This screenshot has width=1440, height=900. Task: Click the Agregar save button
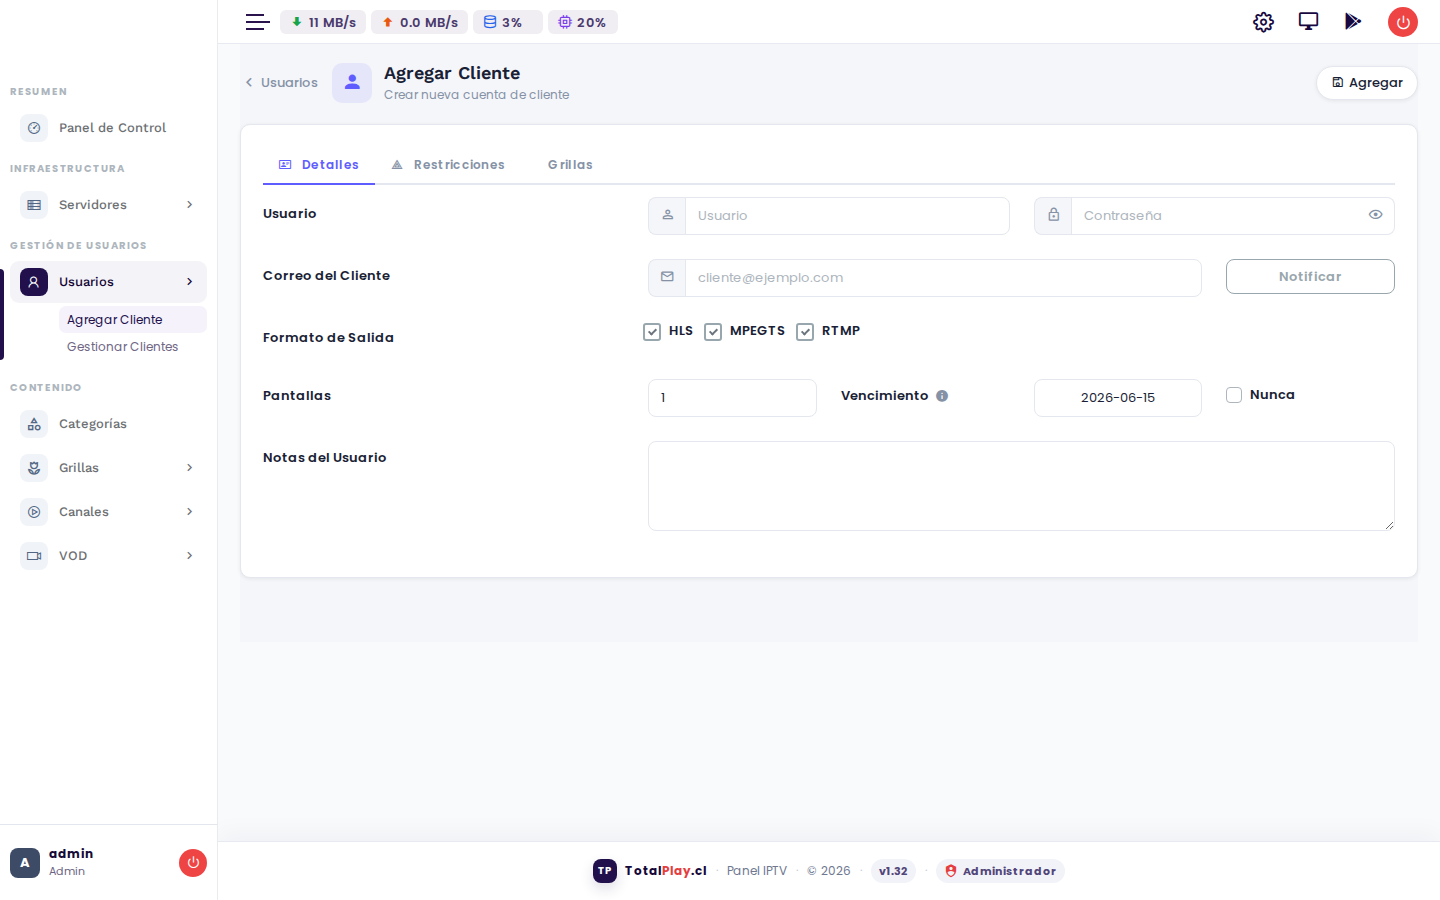tap(1367, 83)
